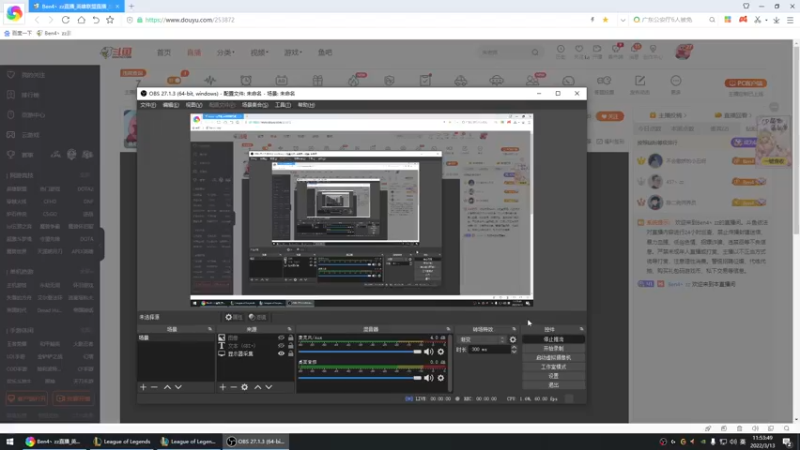Open Douyu user avatar in header

coord(684,52)
